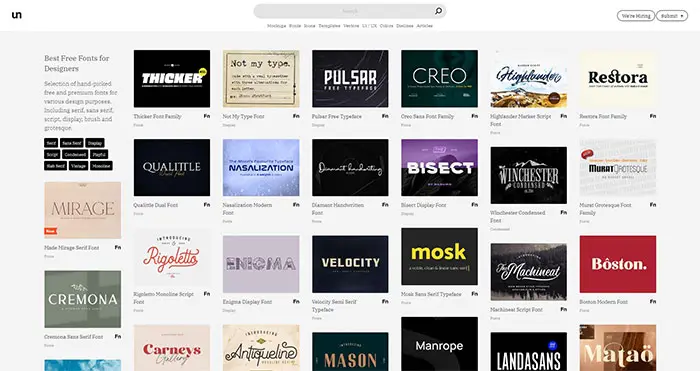Select the Condensed font tag

(x=75, y=154)
